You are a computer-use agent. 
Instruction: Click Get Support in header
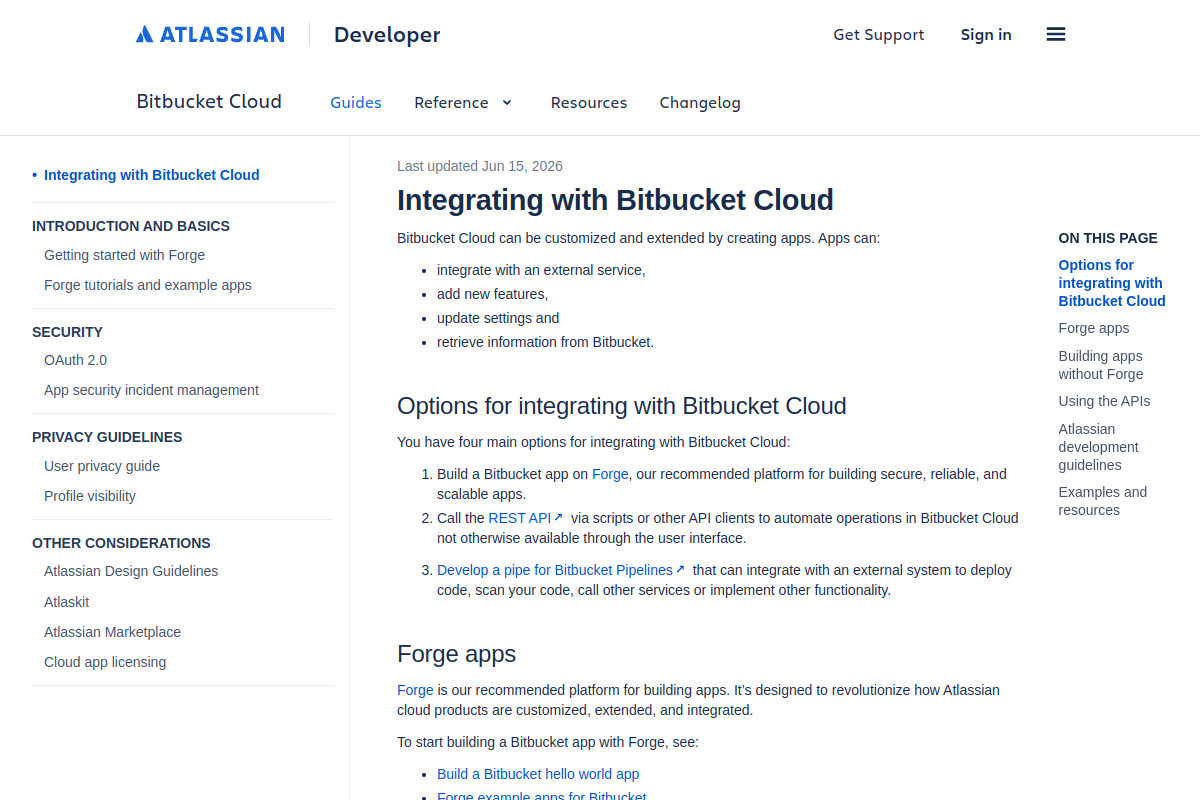(879, 35)
